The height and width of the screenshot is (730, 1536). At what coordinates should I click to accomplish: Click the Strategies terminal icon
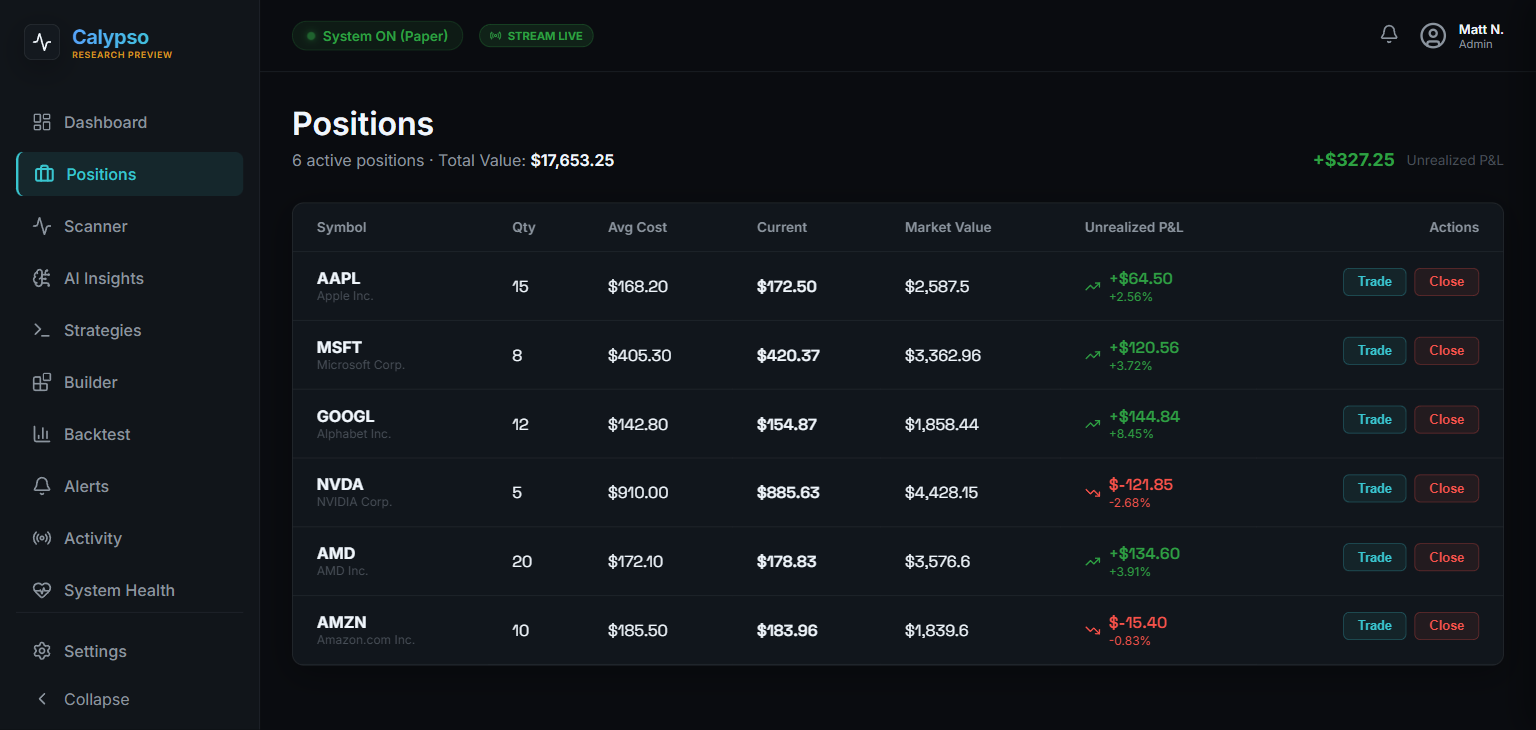(41, 330)
